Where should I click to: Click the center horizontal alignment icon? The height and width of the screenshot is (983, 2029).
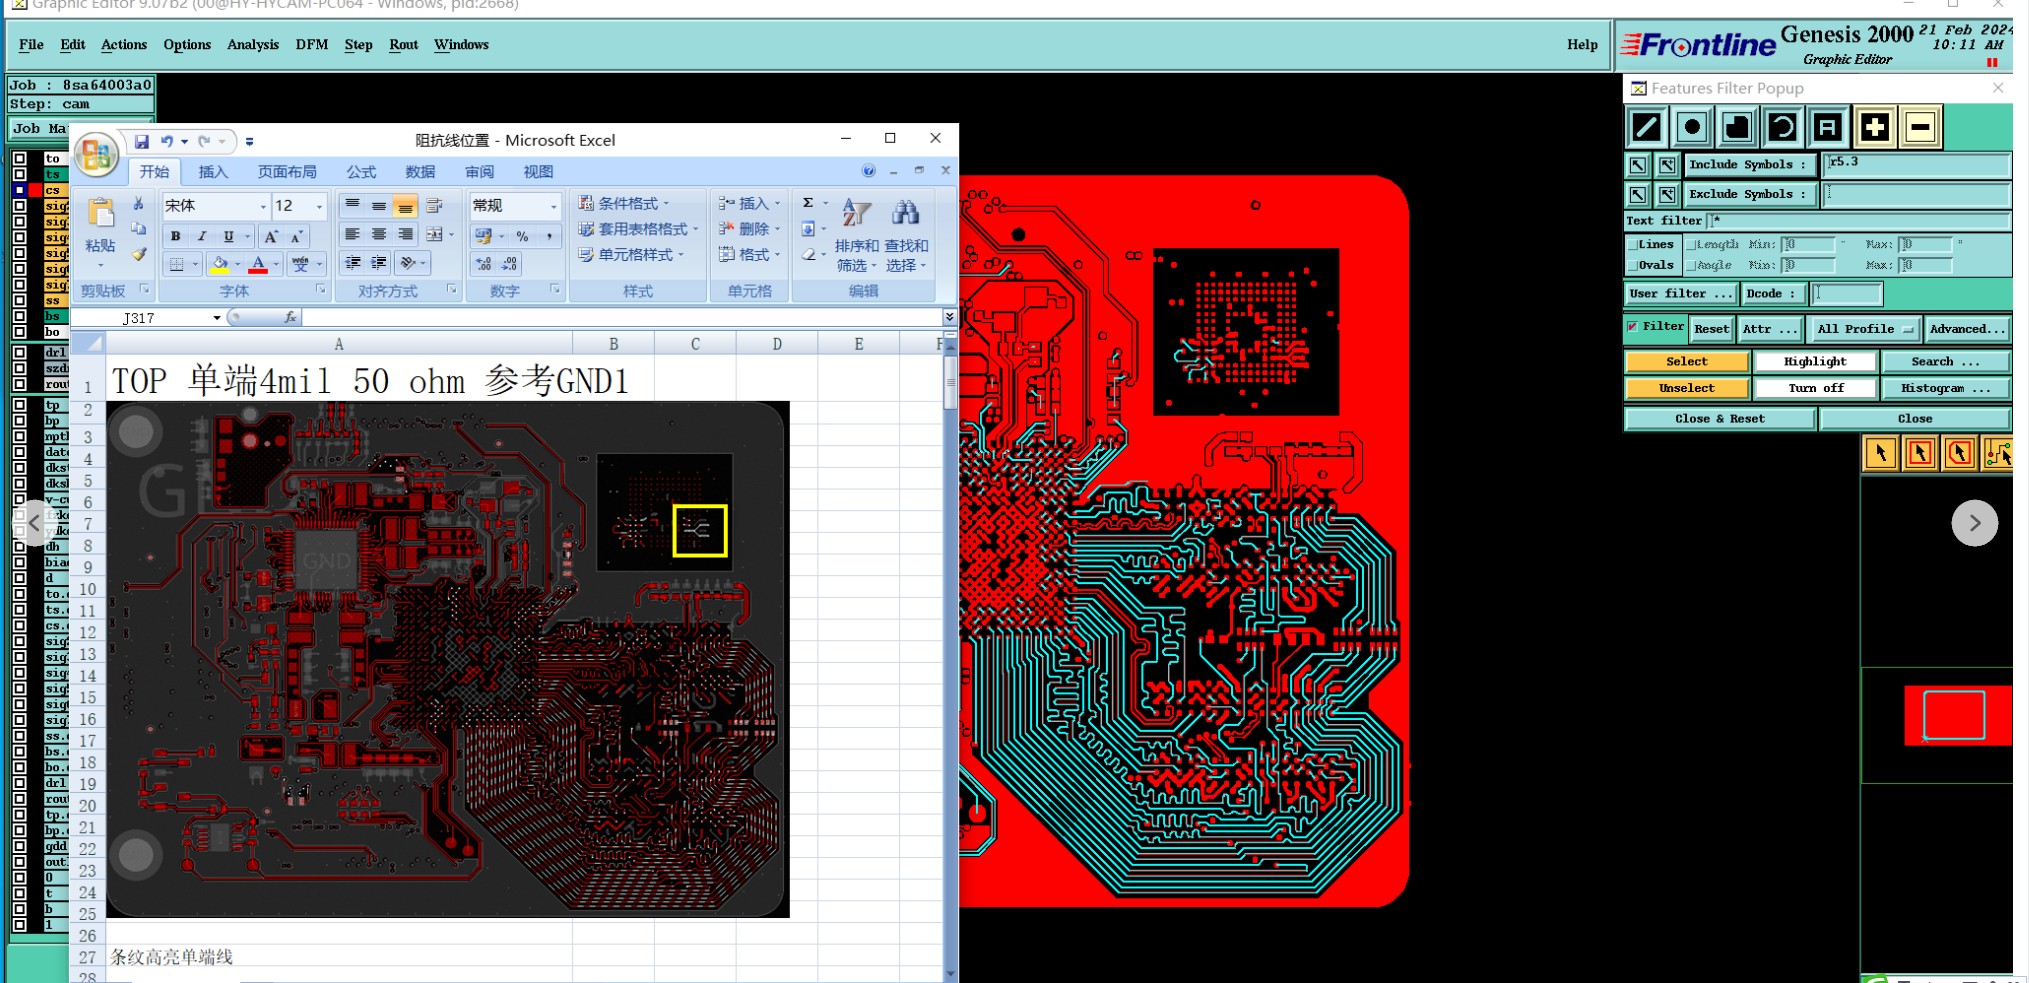pyautogui.click(x=379, y=235)
